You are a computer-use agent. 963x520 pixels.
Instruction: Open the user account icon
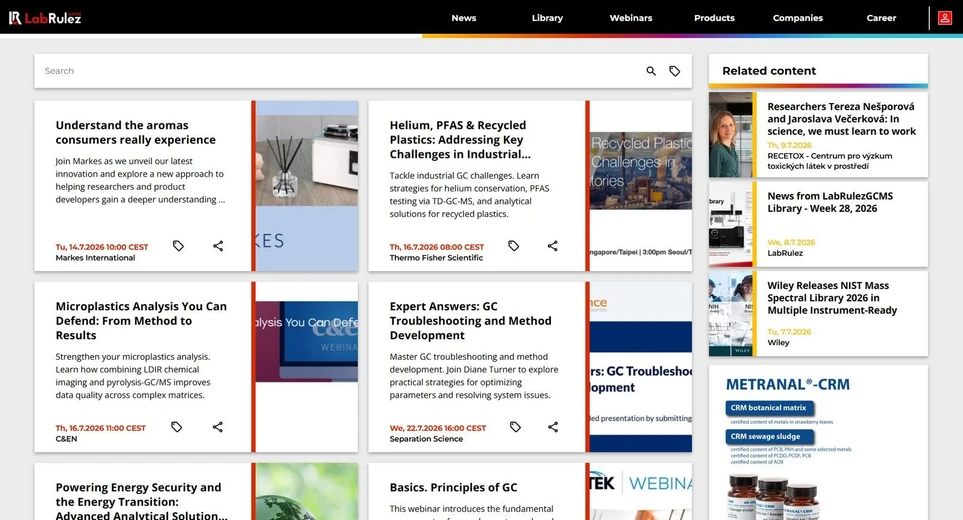[945, 18]
